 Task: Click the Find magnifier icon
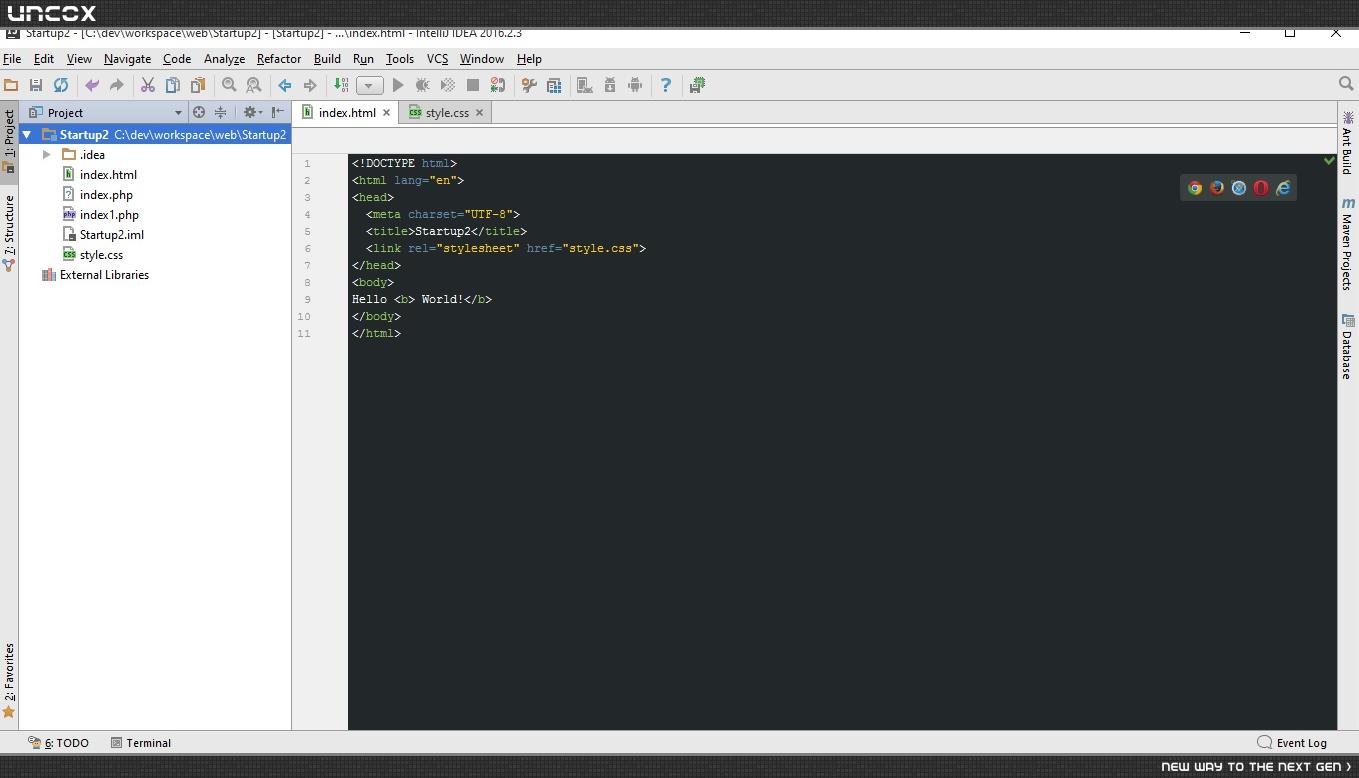coord(229,85)
